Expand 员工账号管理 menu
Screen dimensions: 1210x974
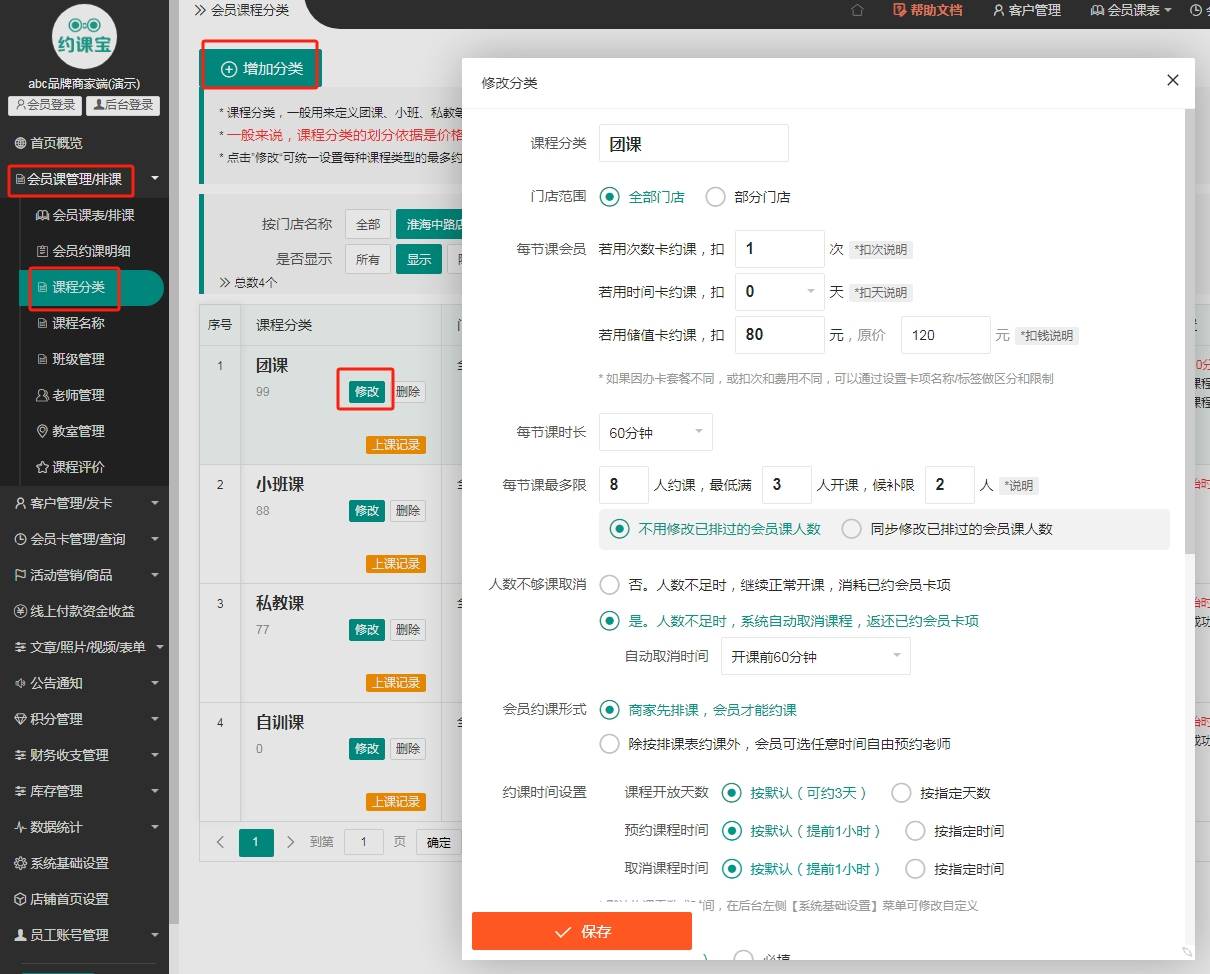pyautogui.click(x=84, y=935)
